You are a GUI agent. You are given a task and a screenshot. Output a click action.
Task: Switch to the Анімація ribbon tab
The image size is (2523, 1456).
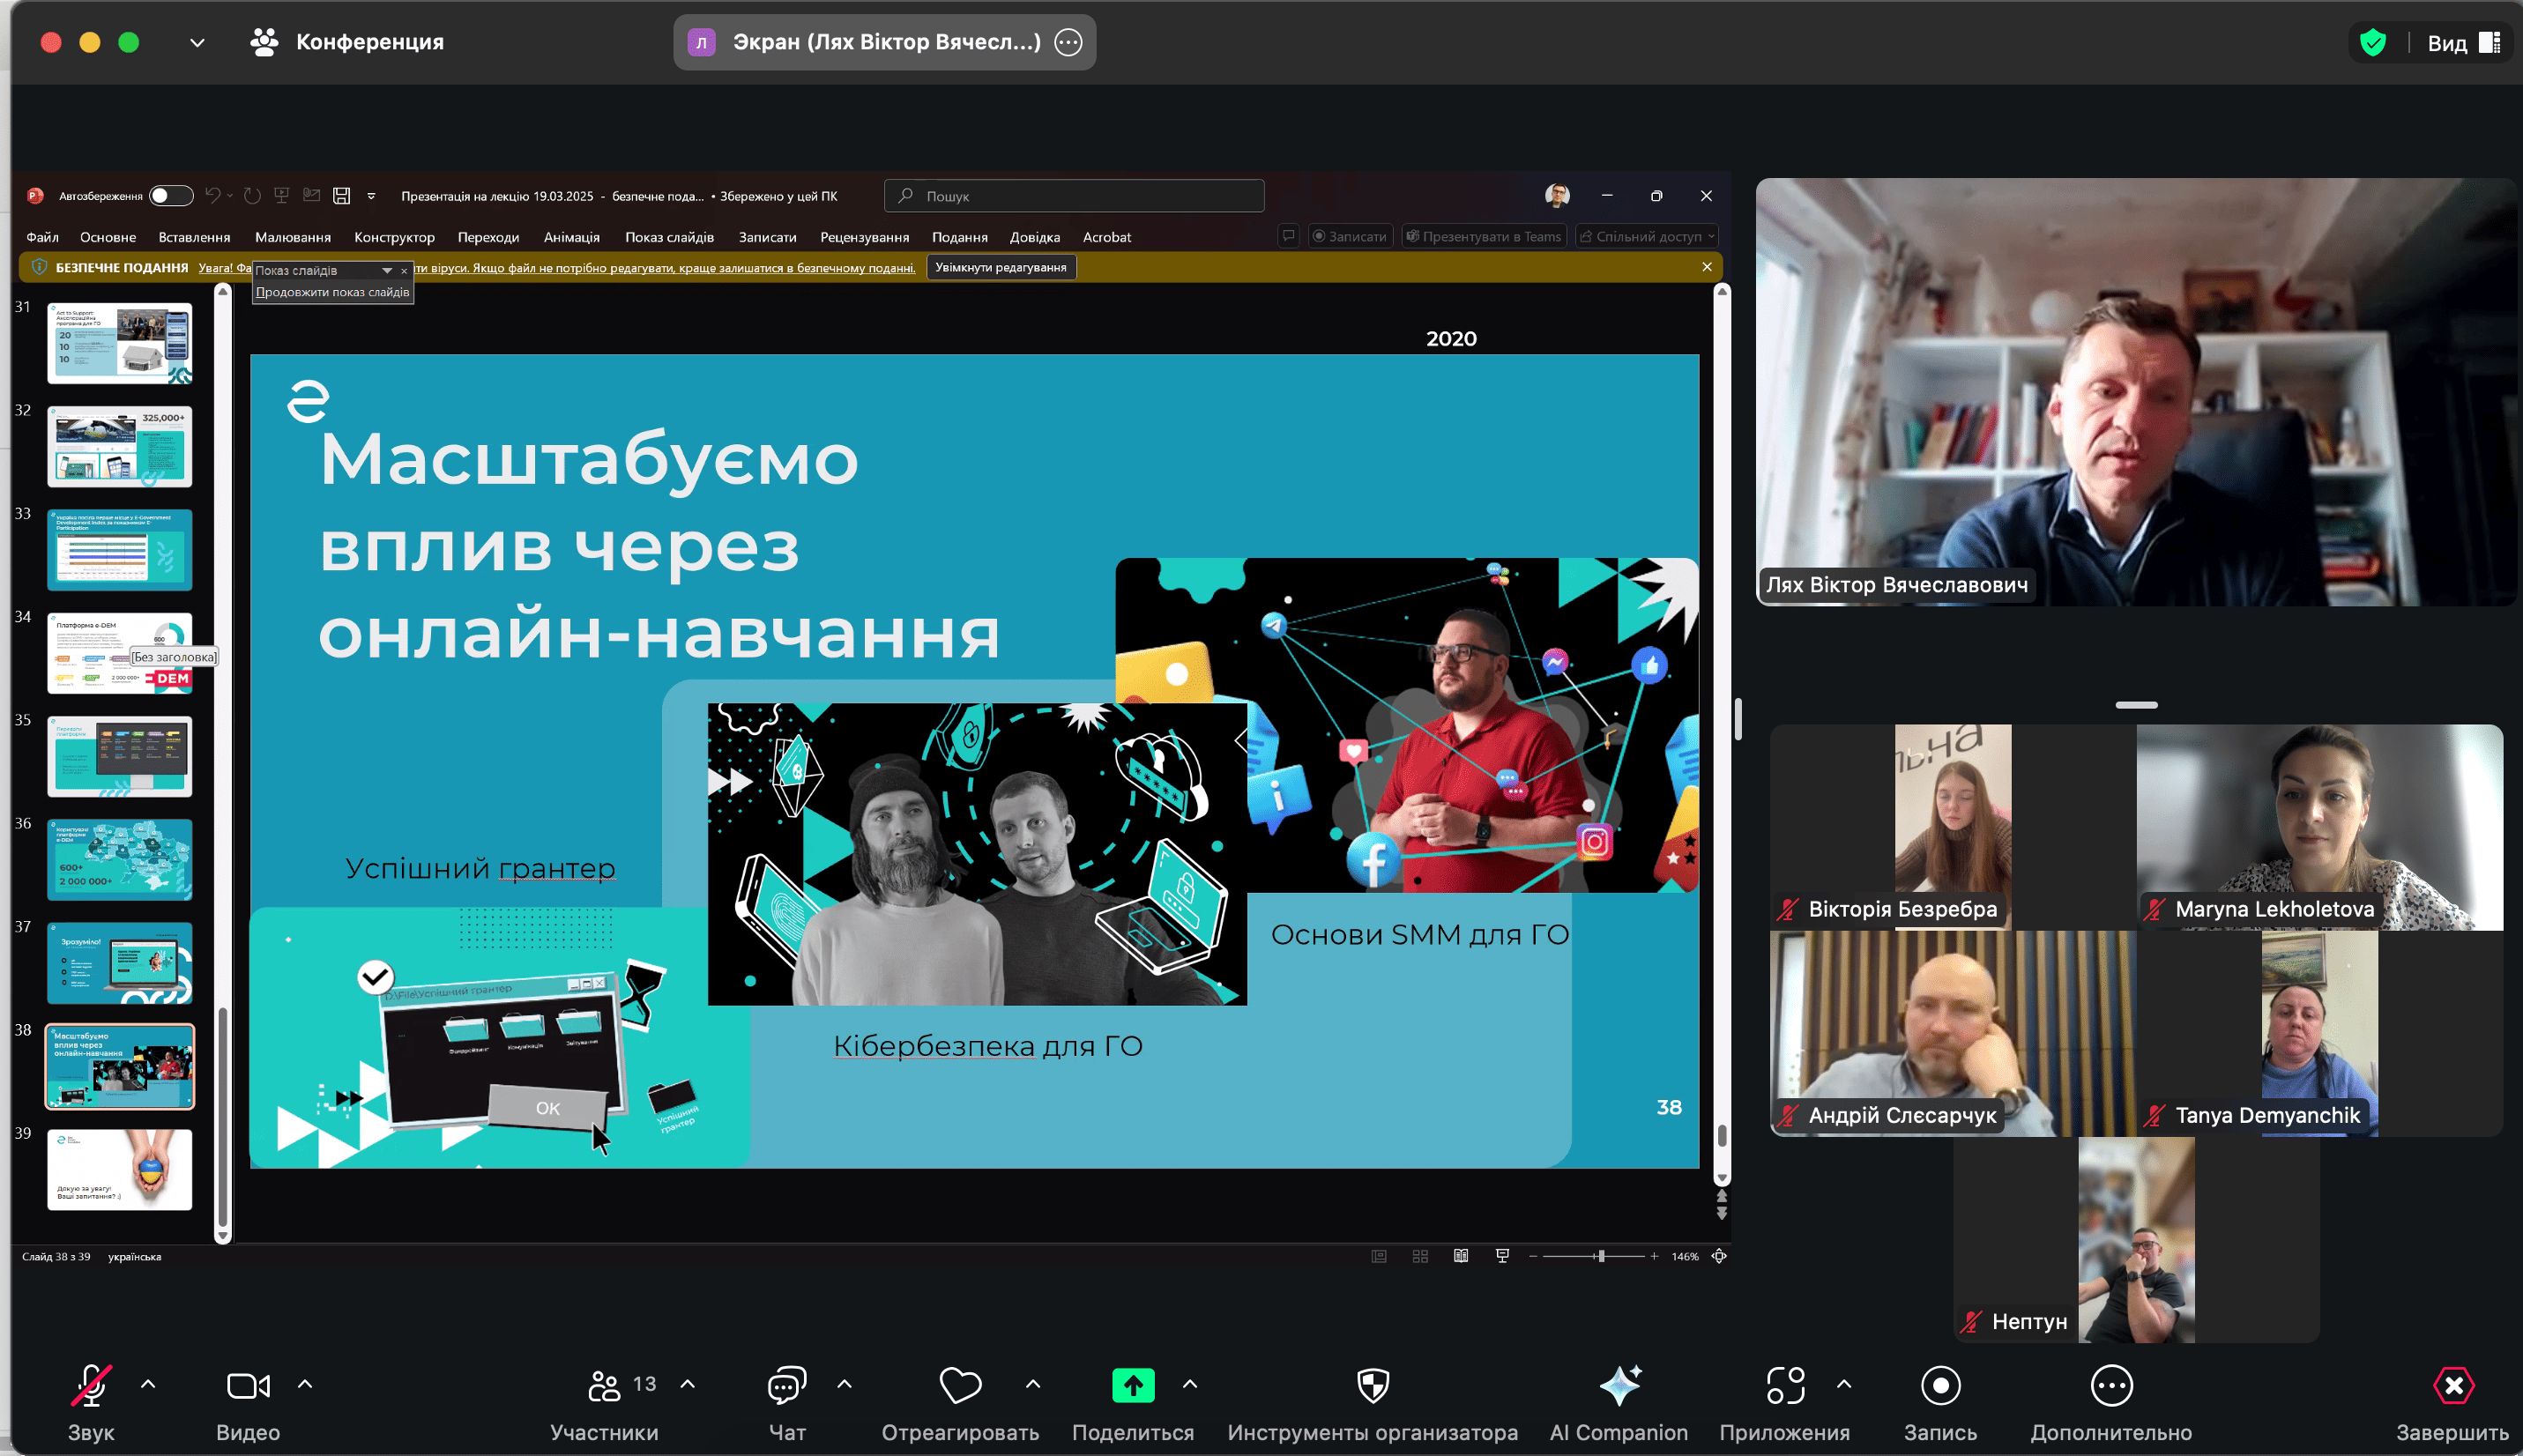(x=572, y=237)
